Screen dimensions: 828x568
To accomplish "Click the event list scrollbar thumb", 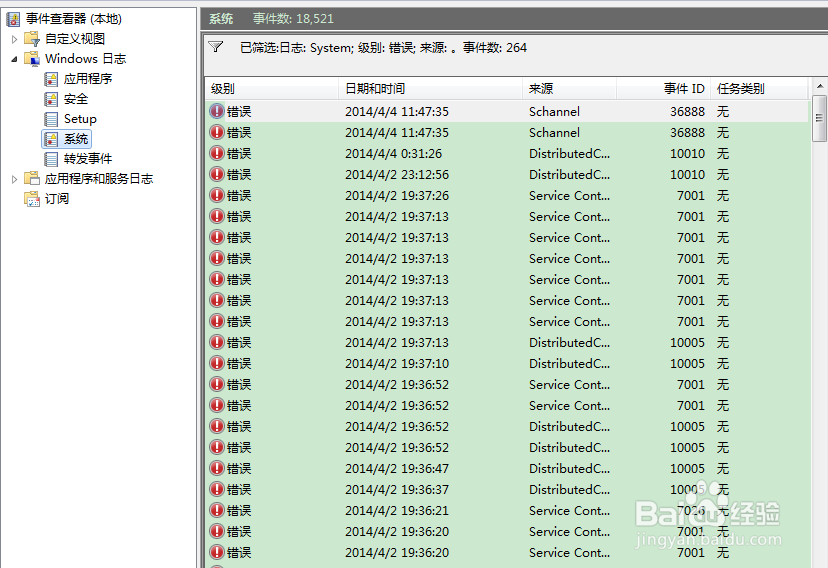I will point(820,118).
